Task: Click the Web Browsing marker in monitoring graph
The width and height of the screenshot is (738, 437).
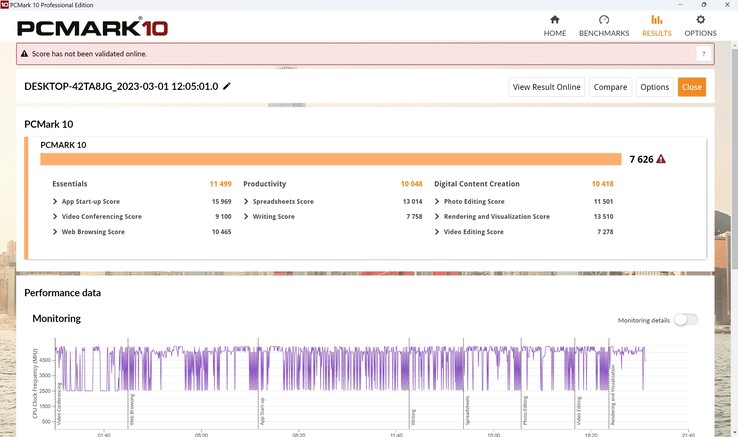Action: coord(132,410)
